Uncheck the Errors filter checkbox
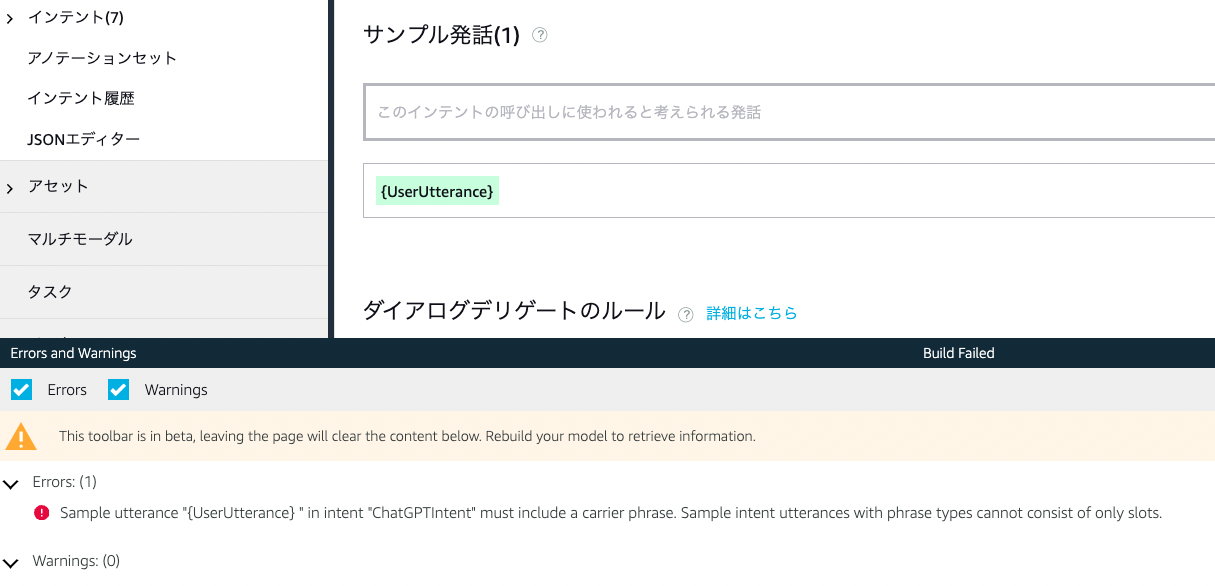 (21, 390)
